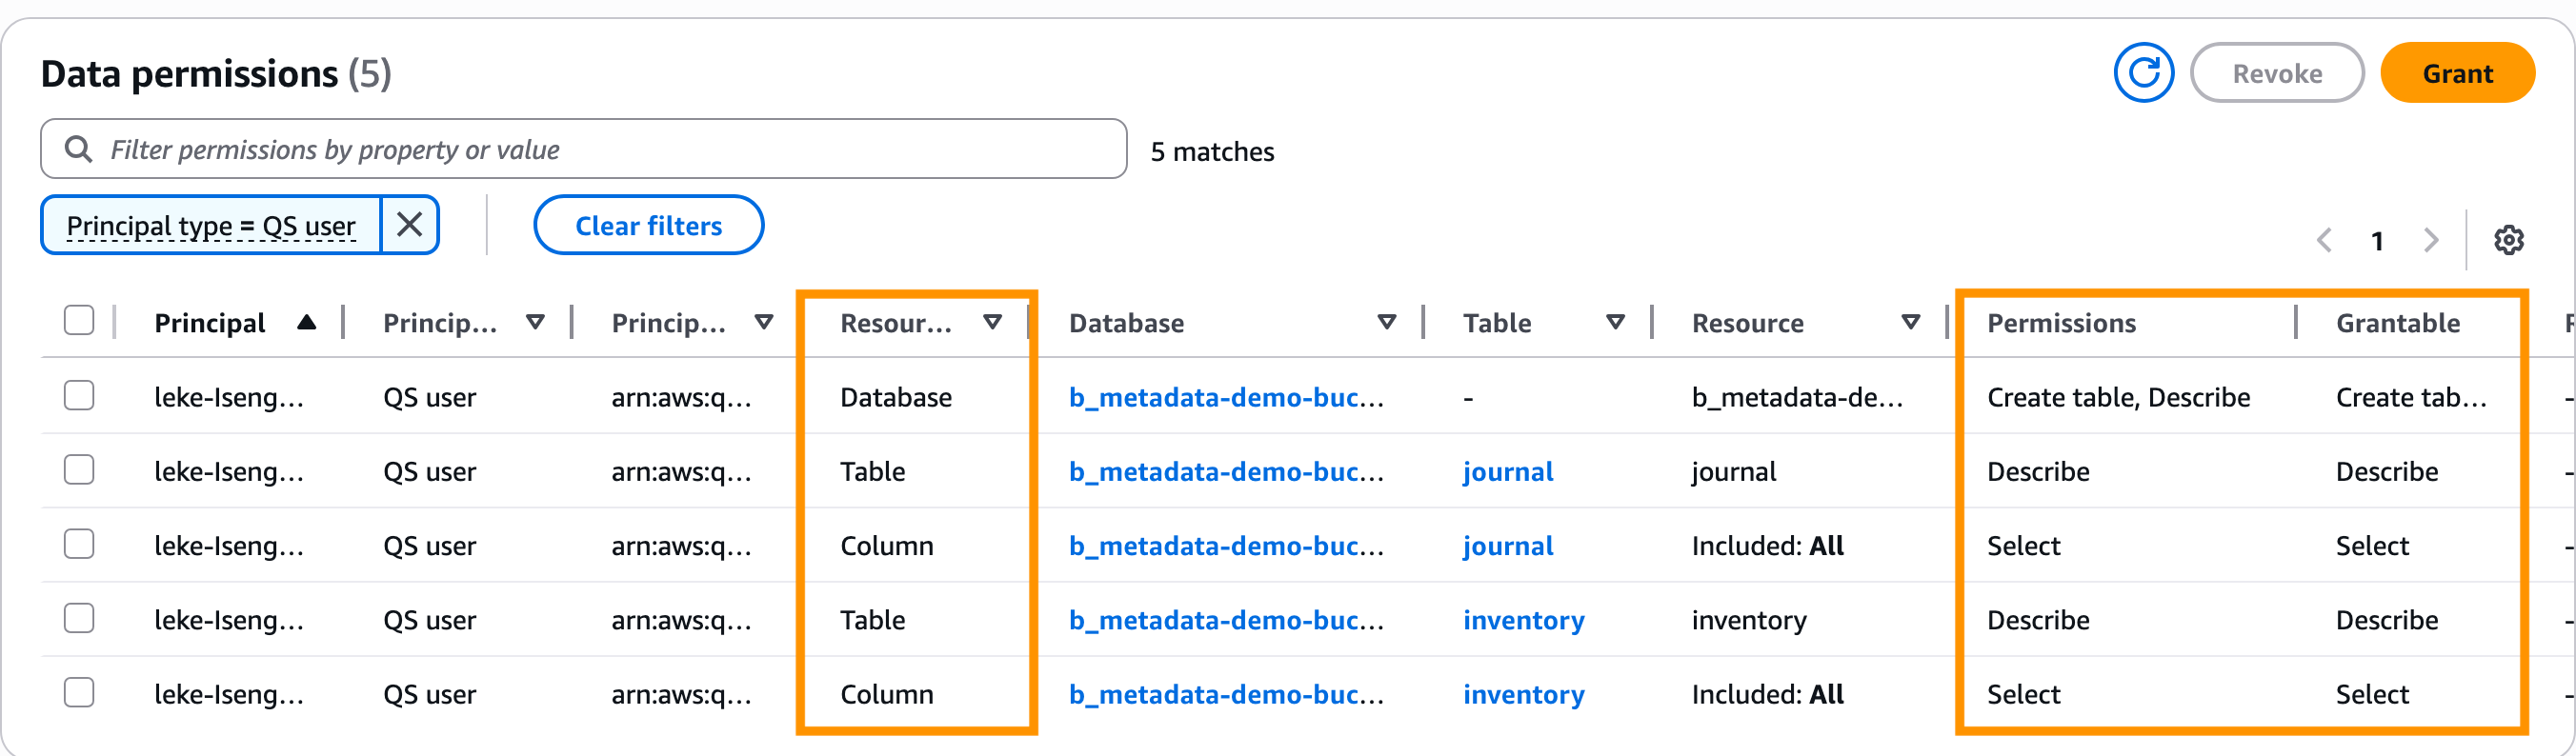Open database link in inventory Column row
This screenshot has height=756, width=2576.
1226,694
